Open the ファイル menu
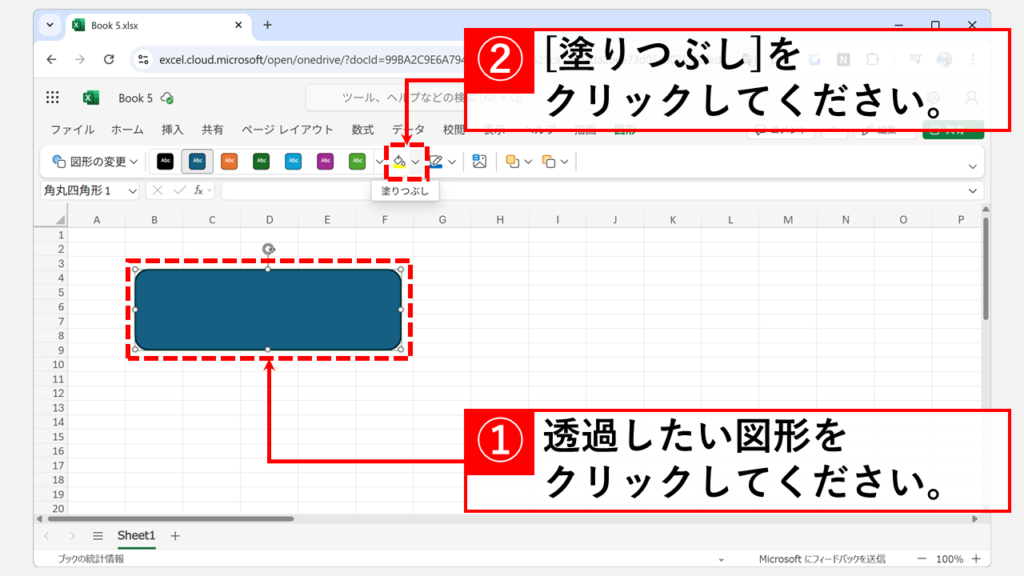 tap(72, 129)
